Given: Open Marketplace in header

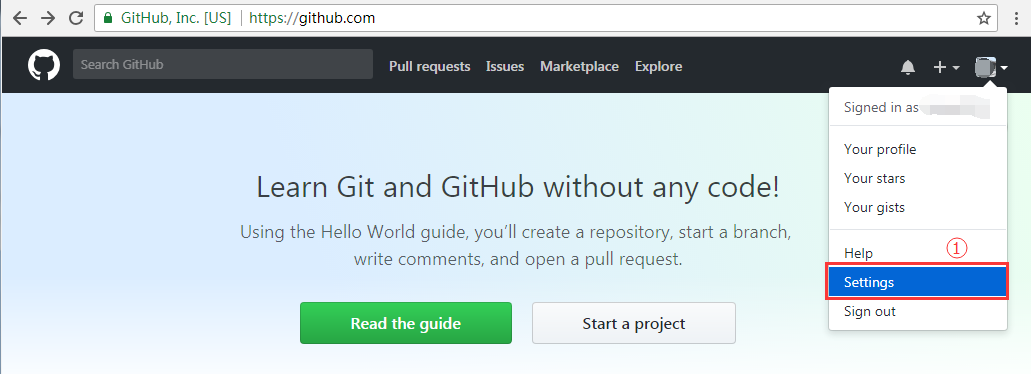Looking at the screenshot, I should pos(579,66).
